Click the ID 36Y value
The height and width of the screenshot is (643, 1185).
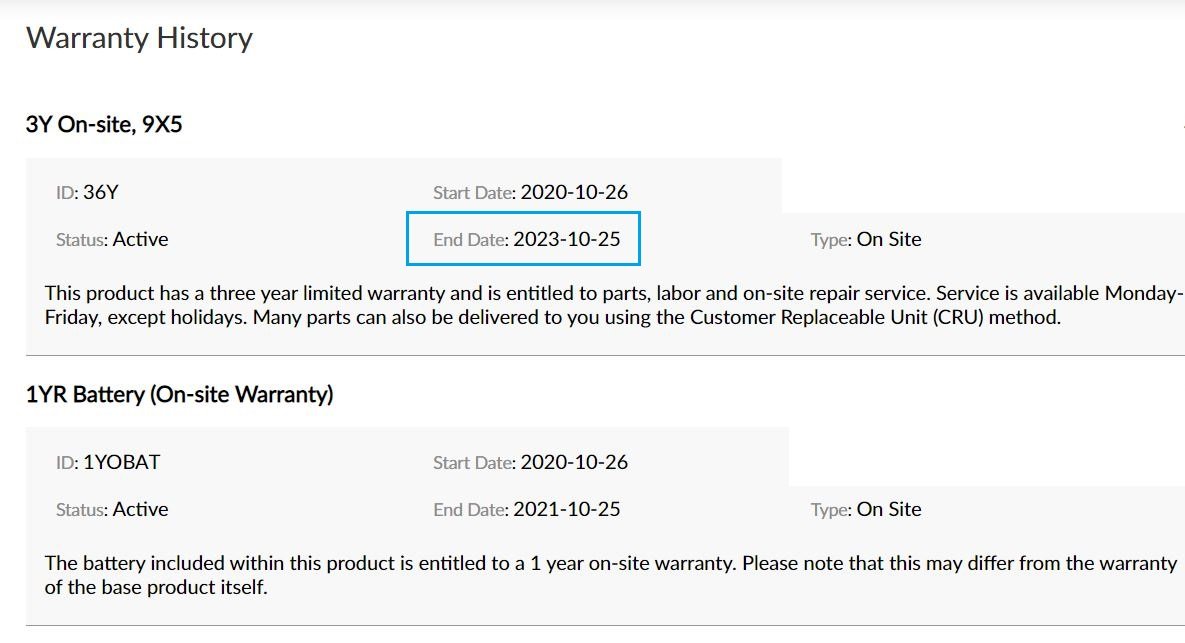(101, 192)
